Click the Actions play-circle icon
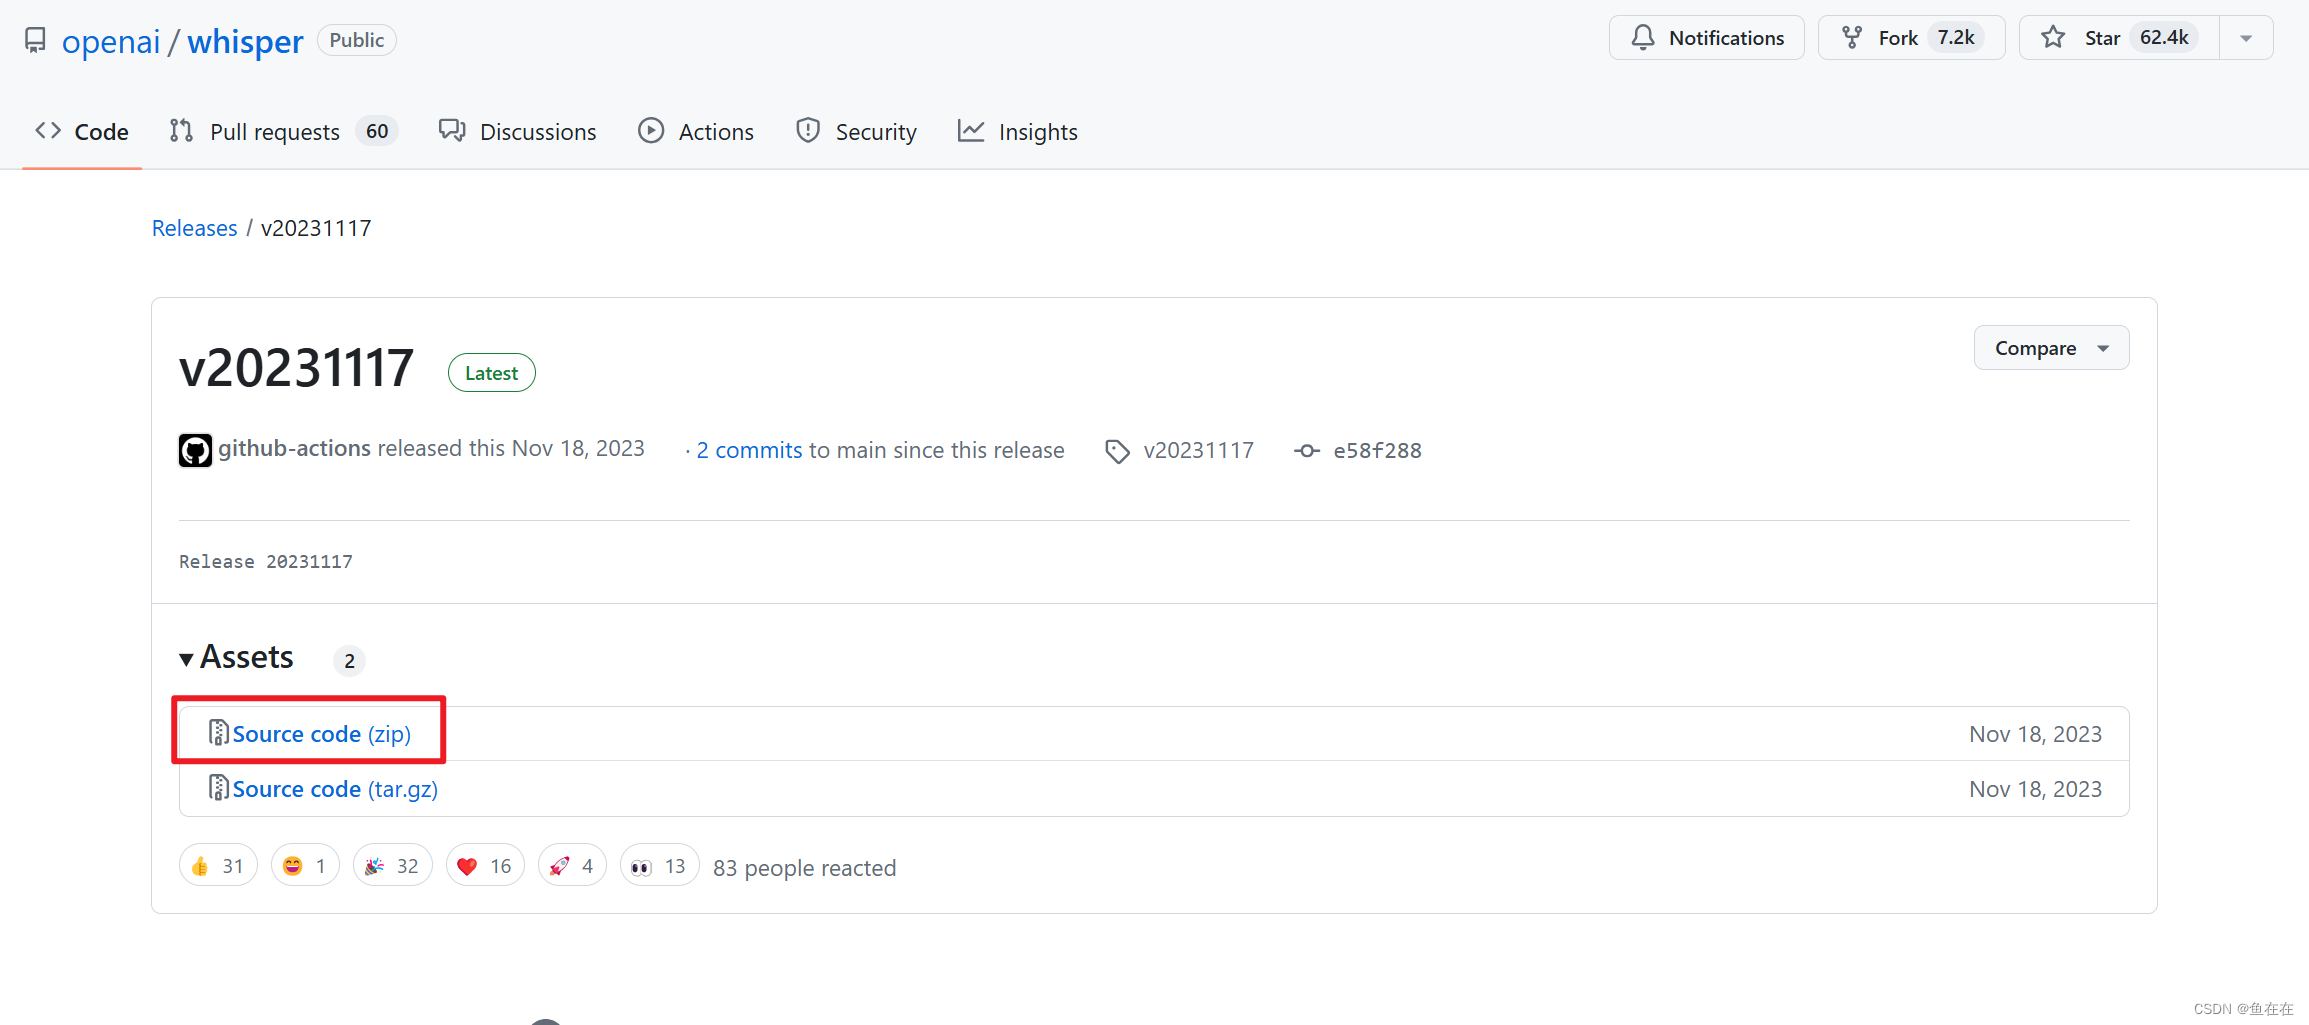The width and height of the screenshot is (2309, 1025). 651,131
